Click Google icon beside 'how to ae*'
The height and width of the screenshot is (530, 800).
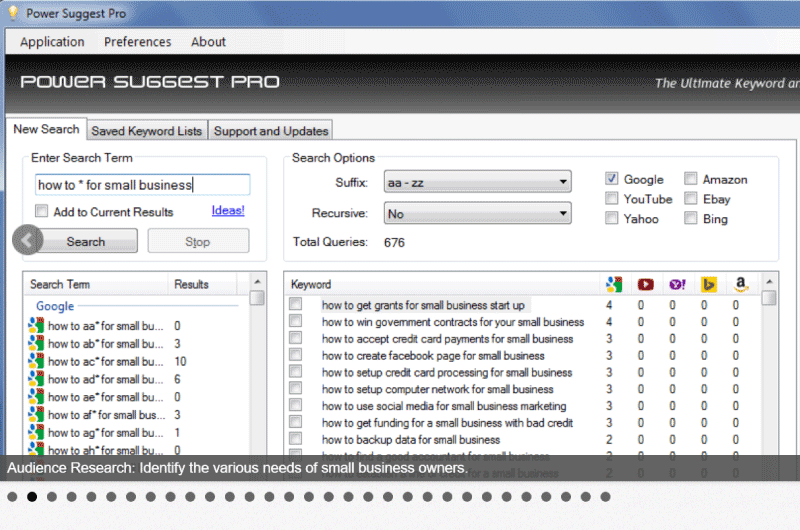(x=36, y=397)
